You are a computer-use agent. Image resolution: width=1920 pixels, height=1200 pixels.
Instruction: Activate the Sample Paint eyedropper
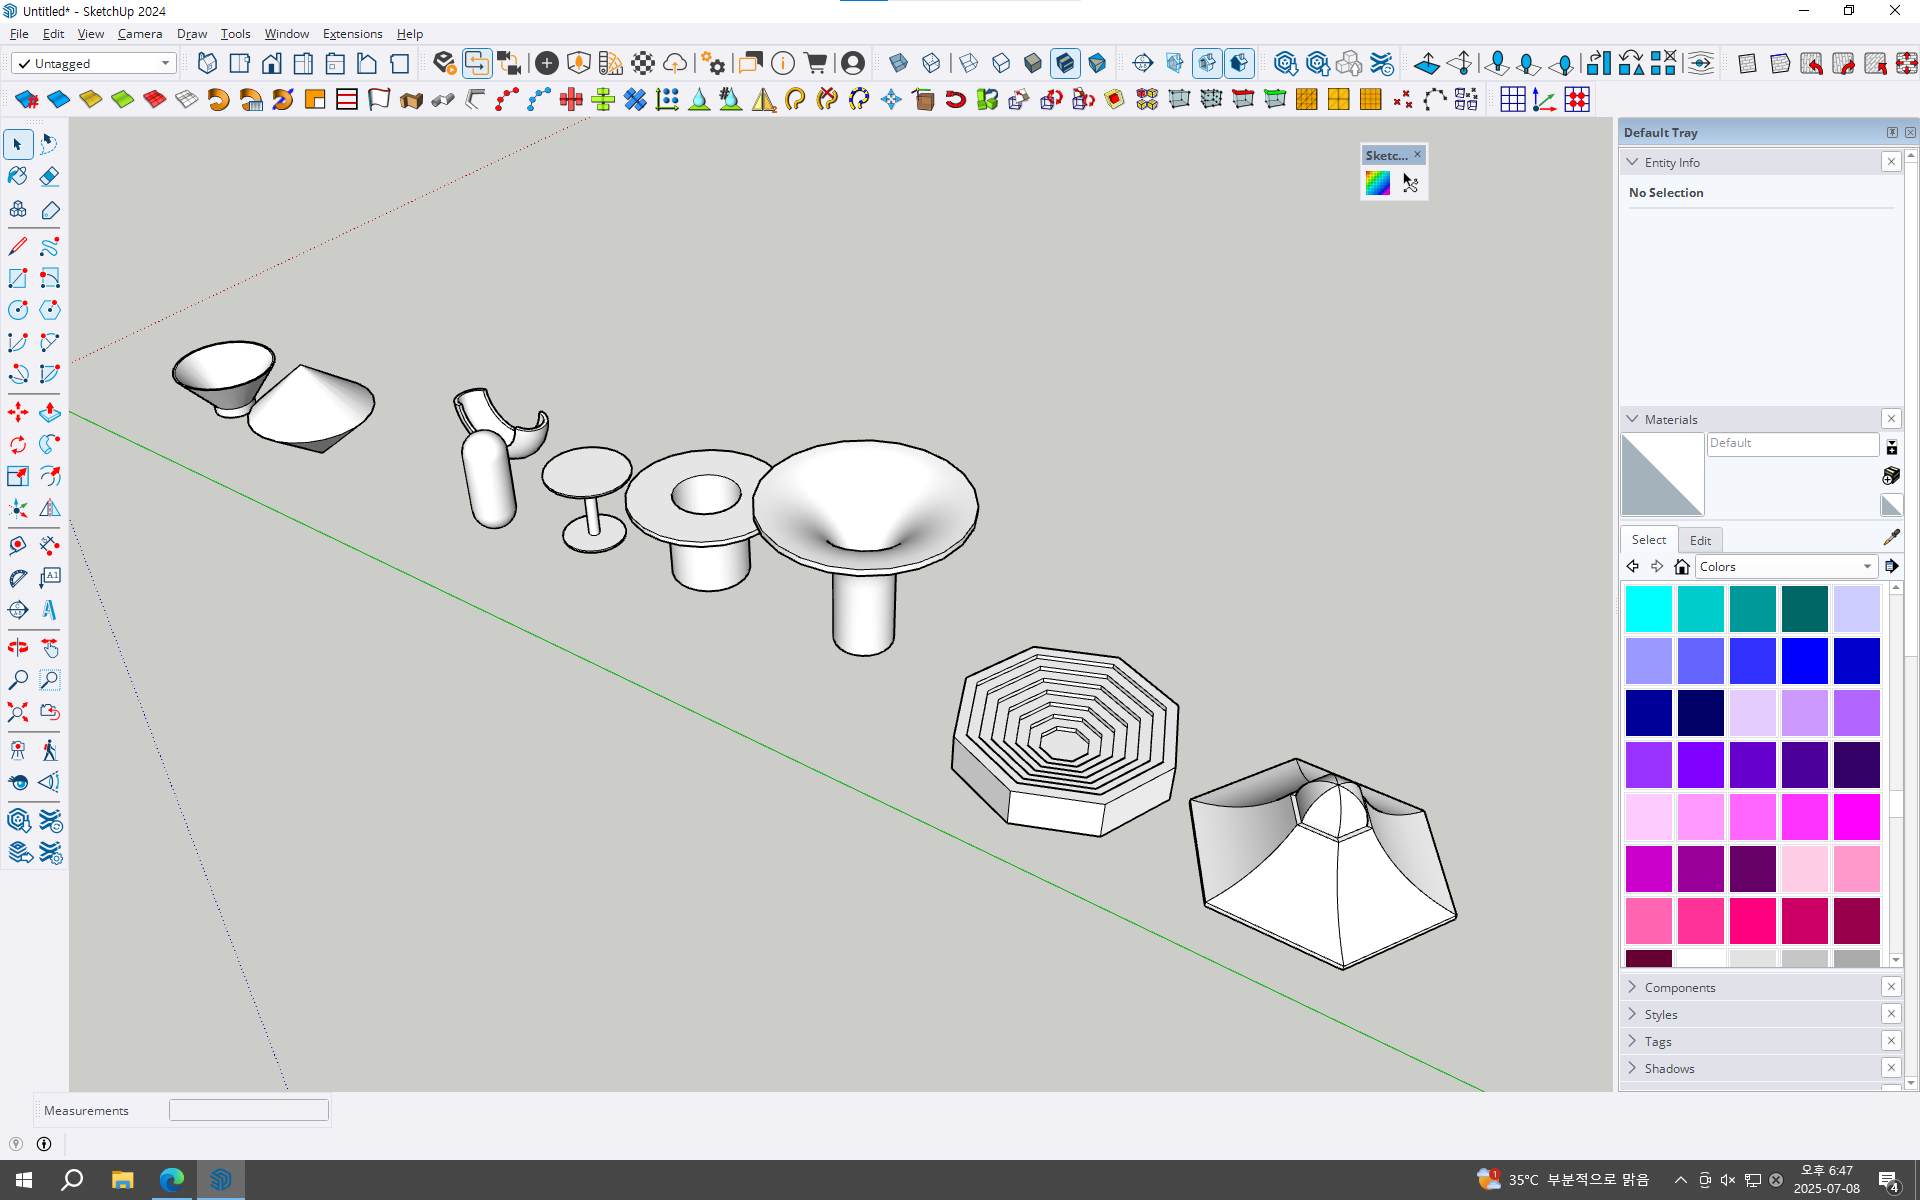coord(1890,538)
